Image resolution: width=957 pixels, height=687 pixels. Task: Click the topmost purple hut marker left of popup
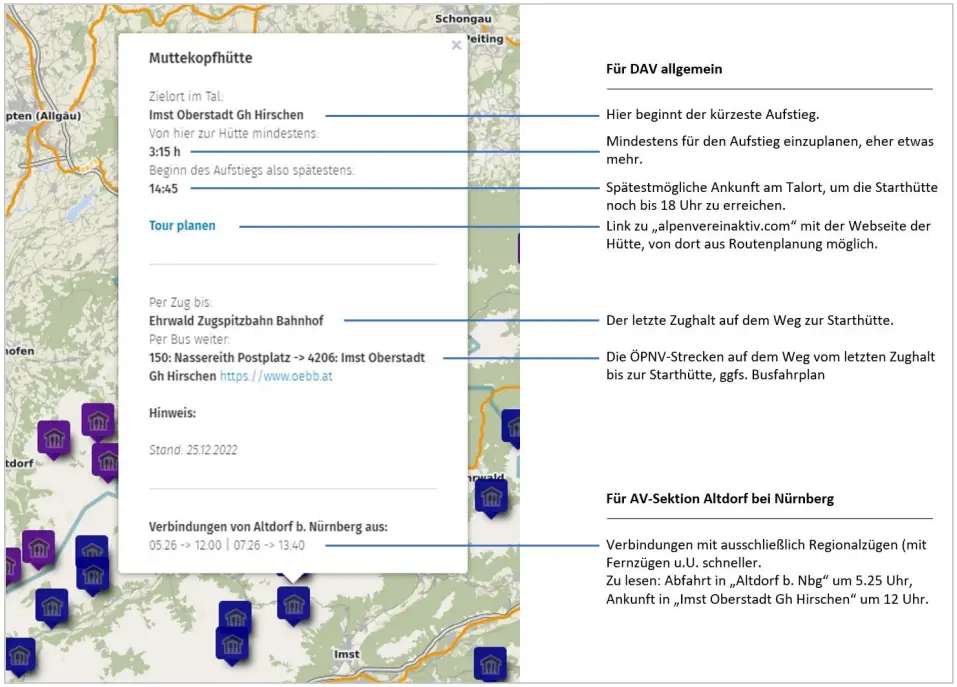click(97, 421)
